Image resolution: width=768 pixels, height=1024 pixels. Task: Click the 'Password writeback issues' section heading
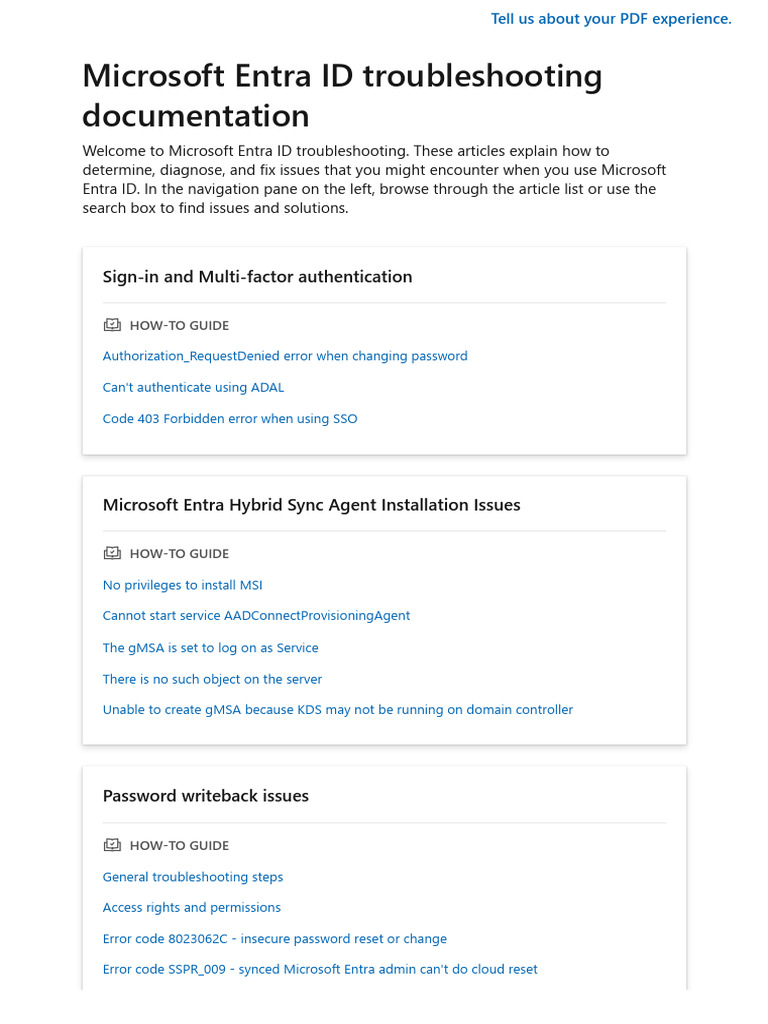click(x=206, y=796)
